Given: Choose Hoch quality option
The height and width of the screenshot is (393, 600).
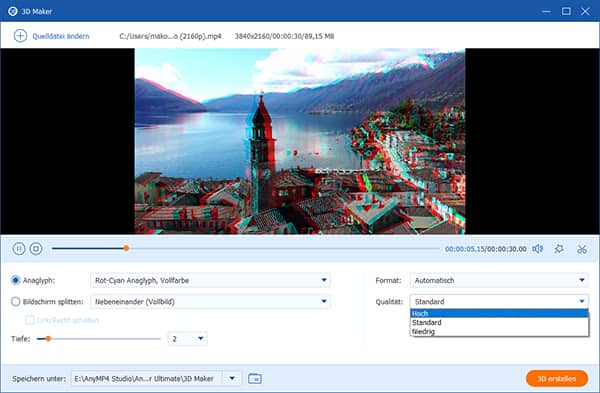Looking at the screenshot, I should pos(499,313).
